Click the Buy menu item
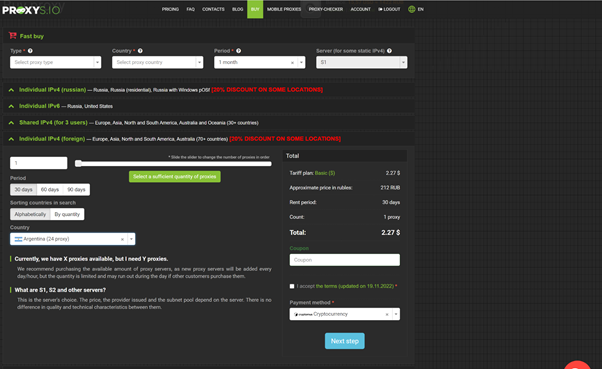Viewport: 602px width, 369px height. [x=255, y=9]
